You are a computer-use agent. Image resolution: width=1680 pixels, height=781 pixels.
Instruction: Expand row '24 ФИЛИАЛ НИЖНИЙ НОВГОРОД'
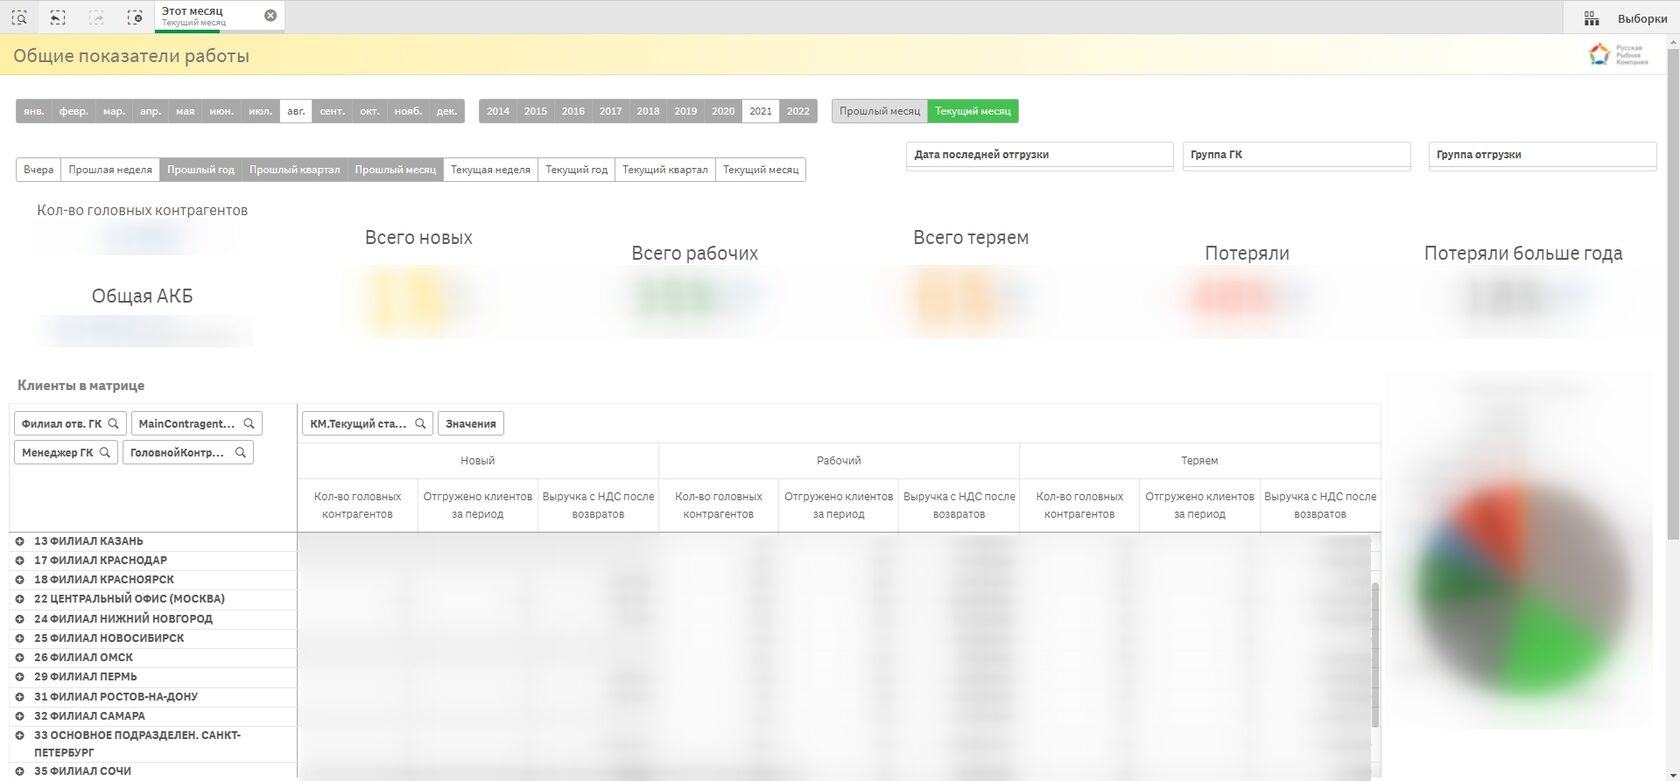coord(19,619)
